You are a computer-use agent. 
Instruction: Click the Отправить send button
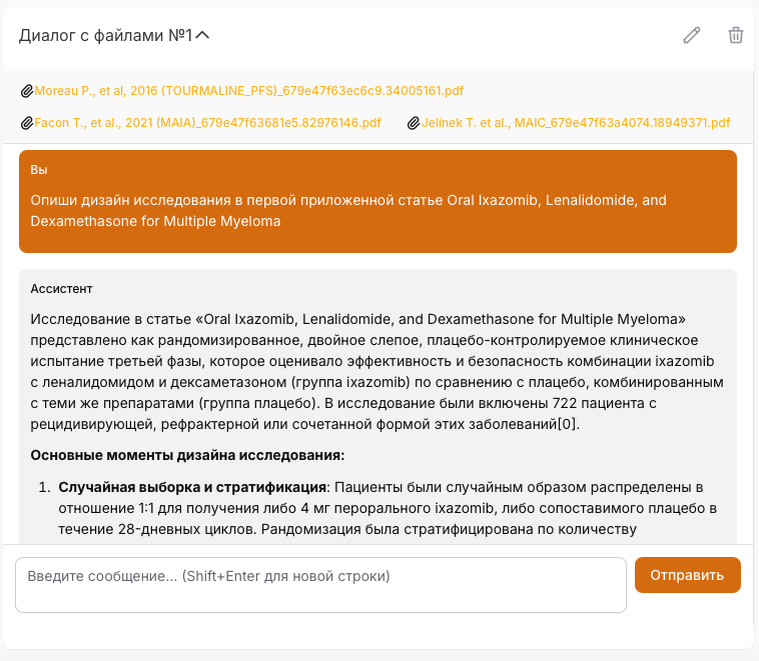tap(687, 575)
